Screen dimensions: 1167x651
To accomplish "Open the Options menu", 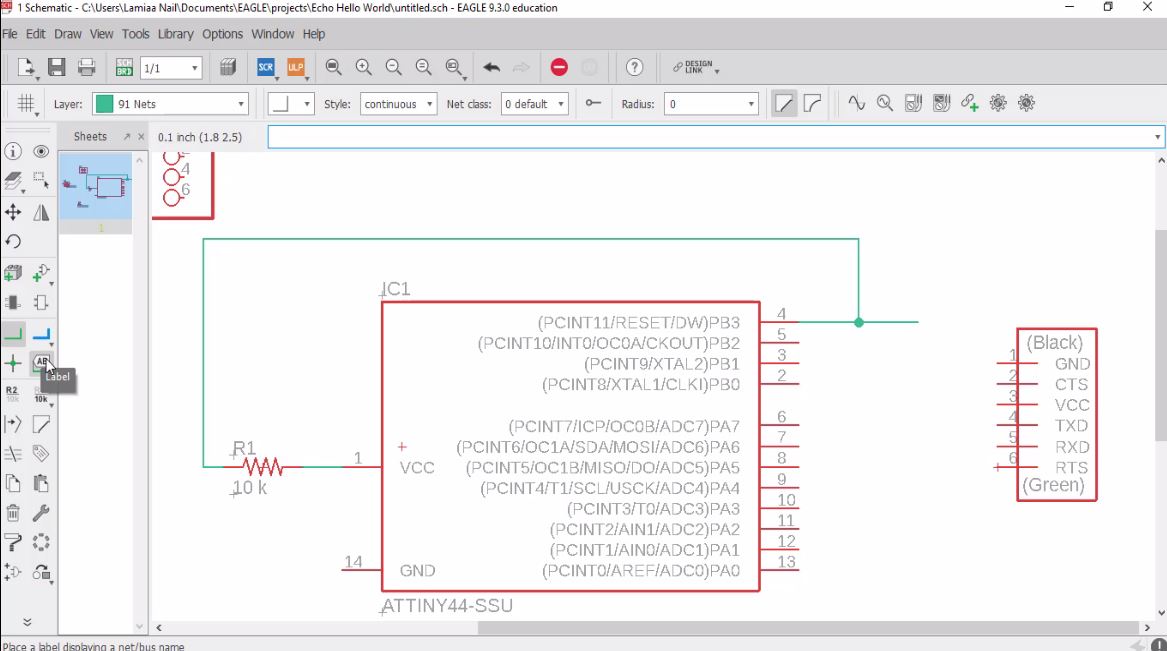I will pyautogui.click(x=223, y=34).
